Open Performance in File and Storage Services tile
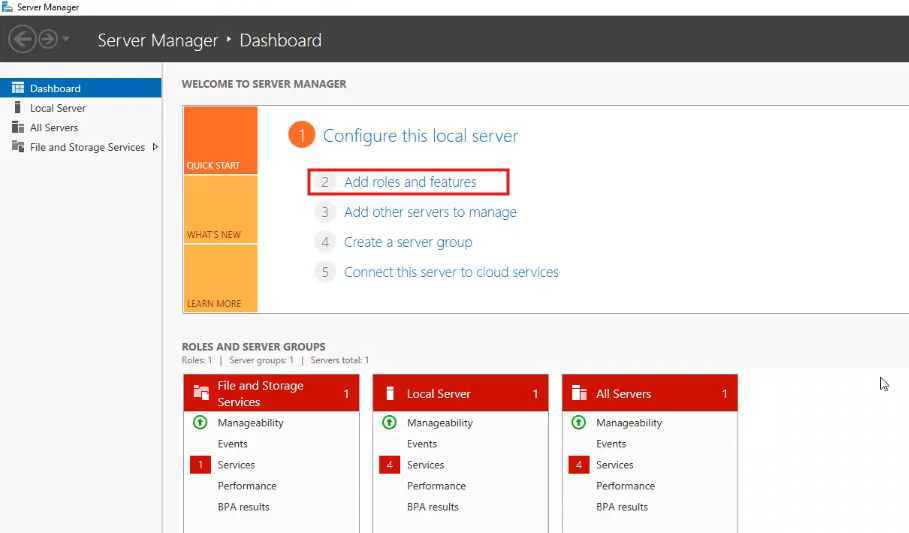The image size is (909, 533). click(x=247, y=486)
